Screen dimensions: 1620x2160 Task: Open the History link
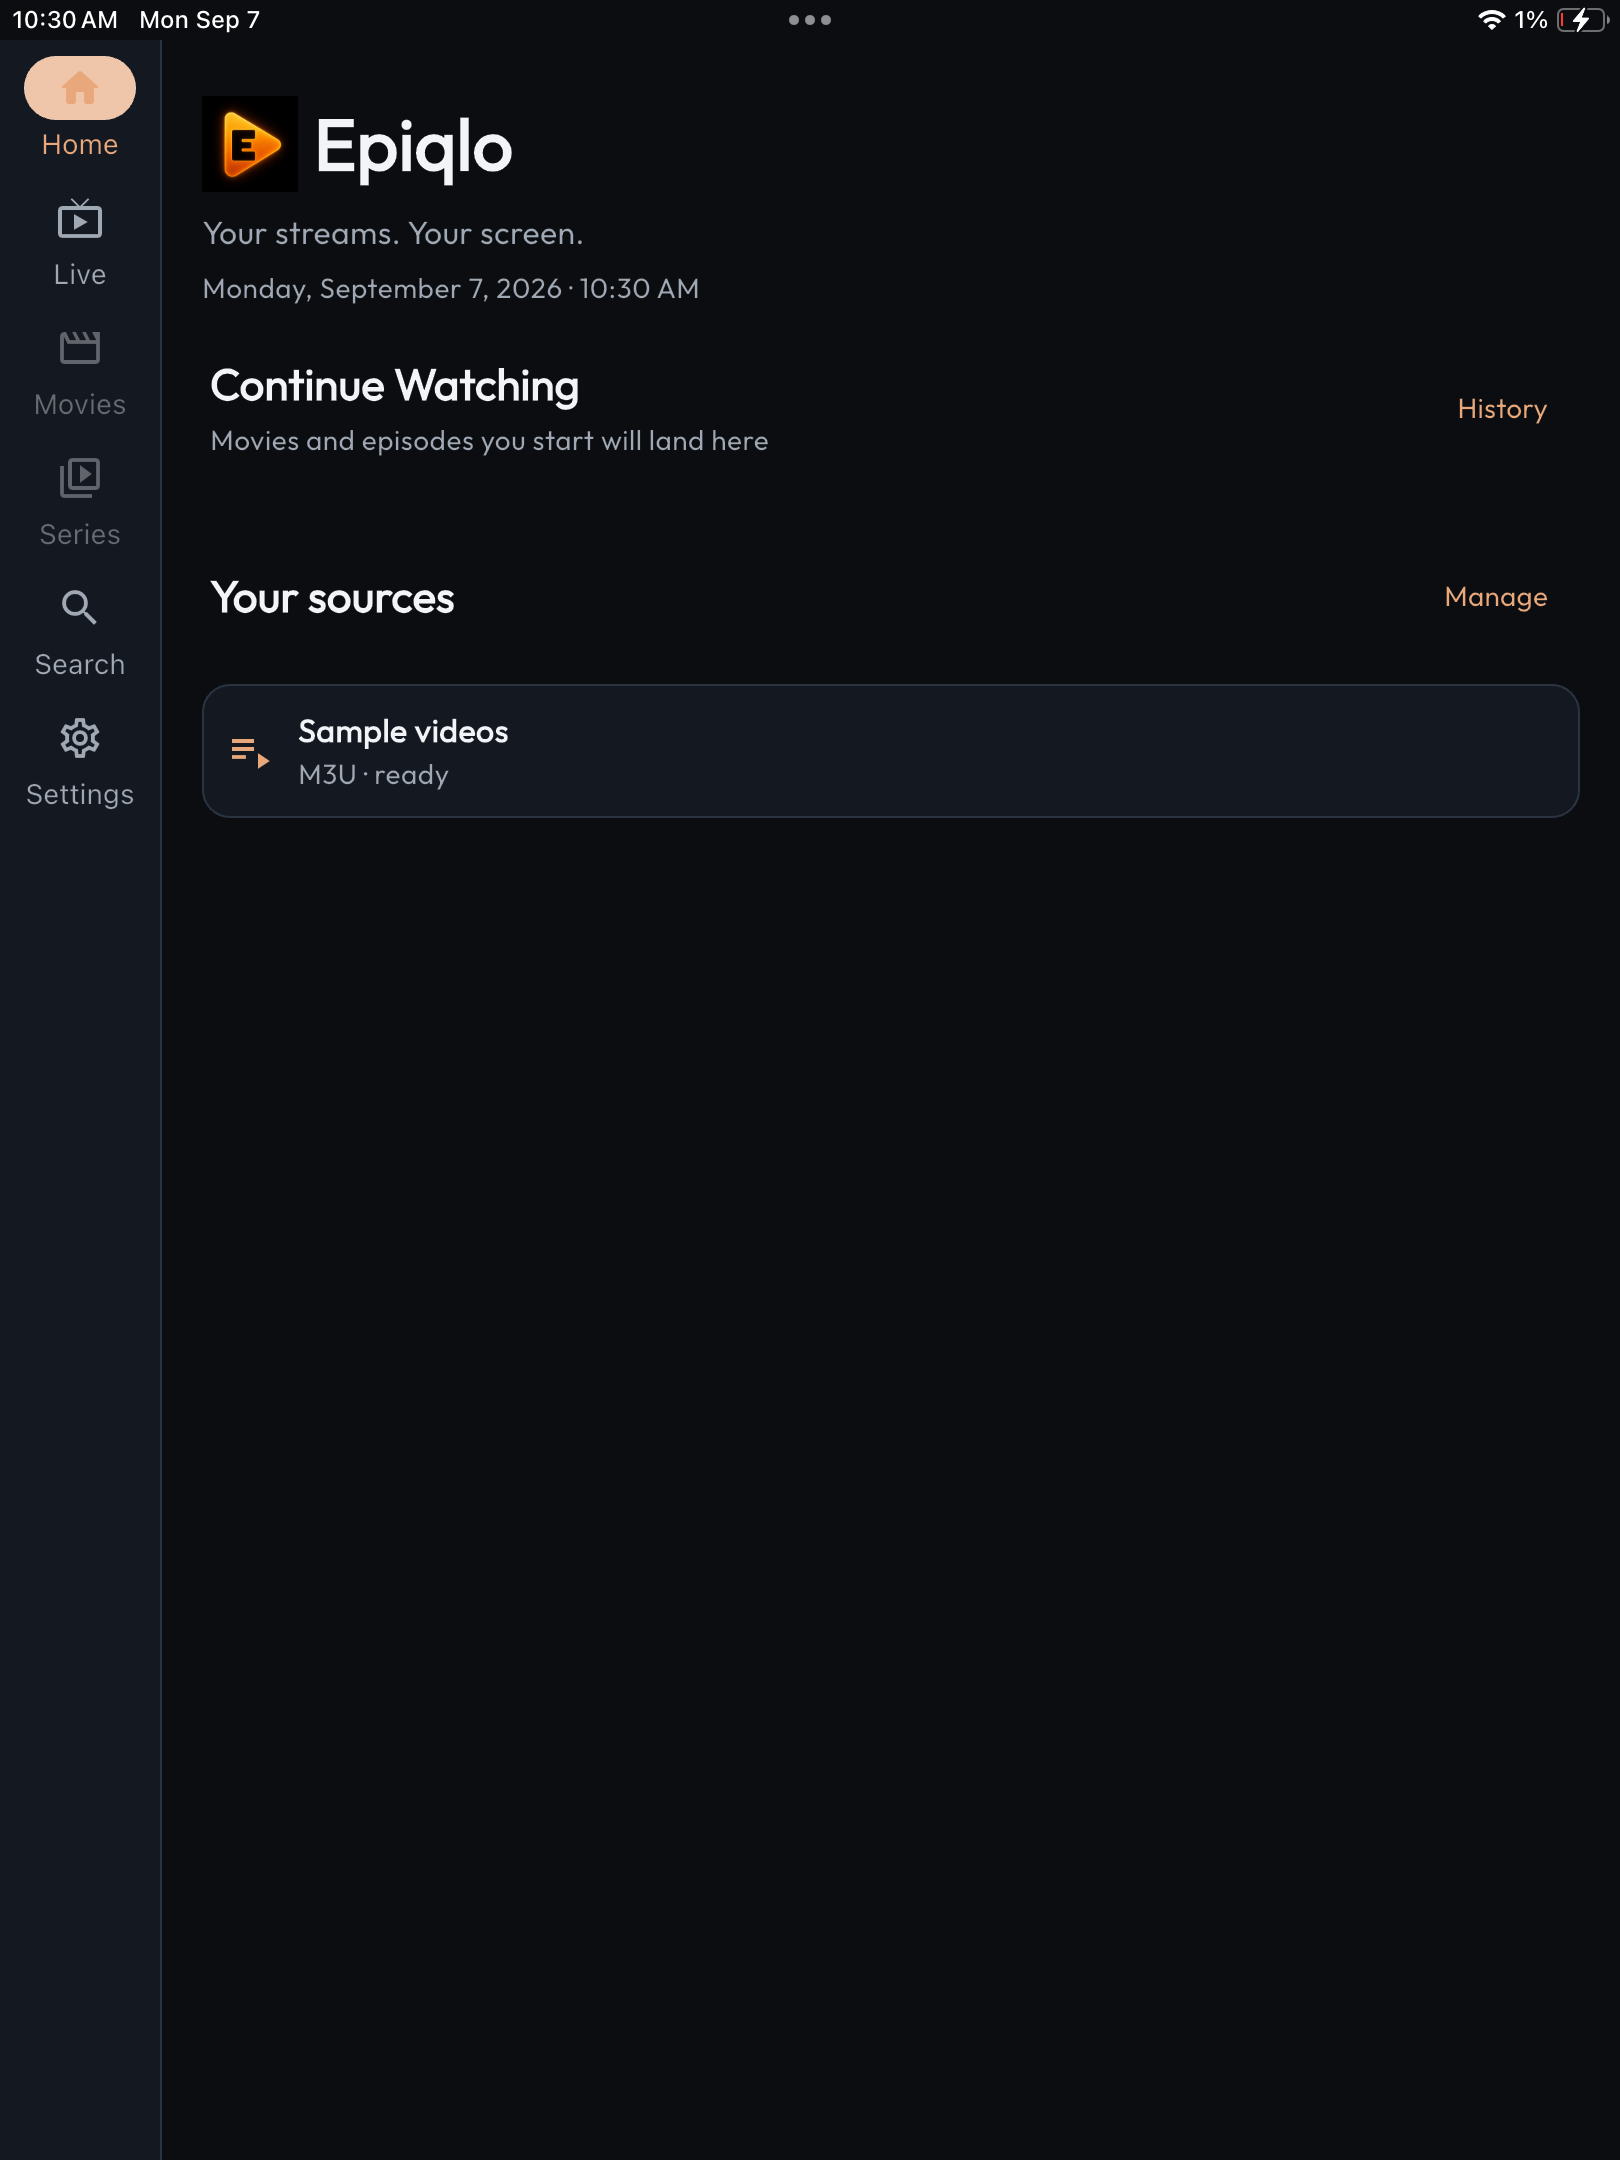click(x=1502, y=409)
